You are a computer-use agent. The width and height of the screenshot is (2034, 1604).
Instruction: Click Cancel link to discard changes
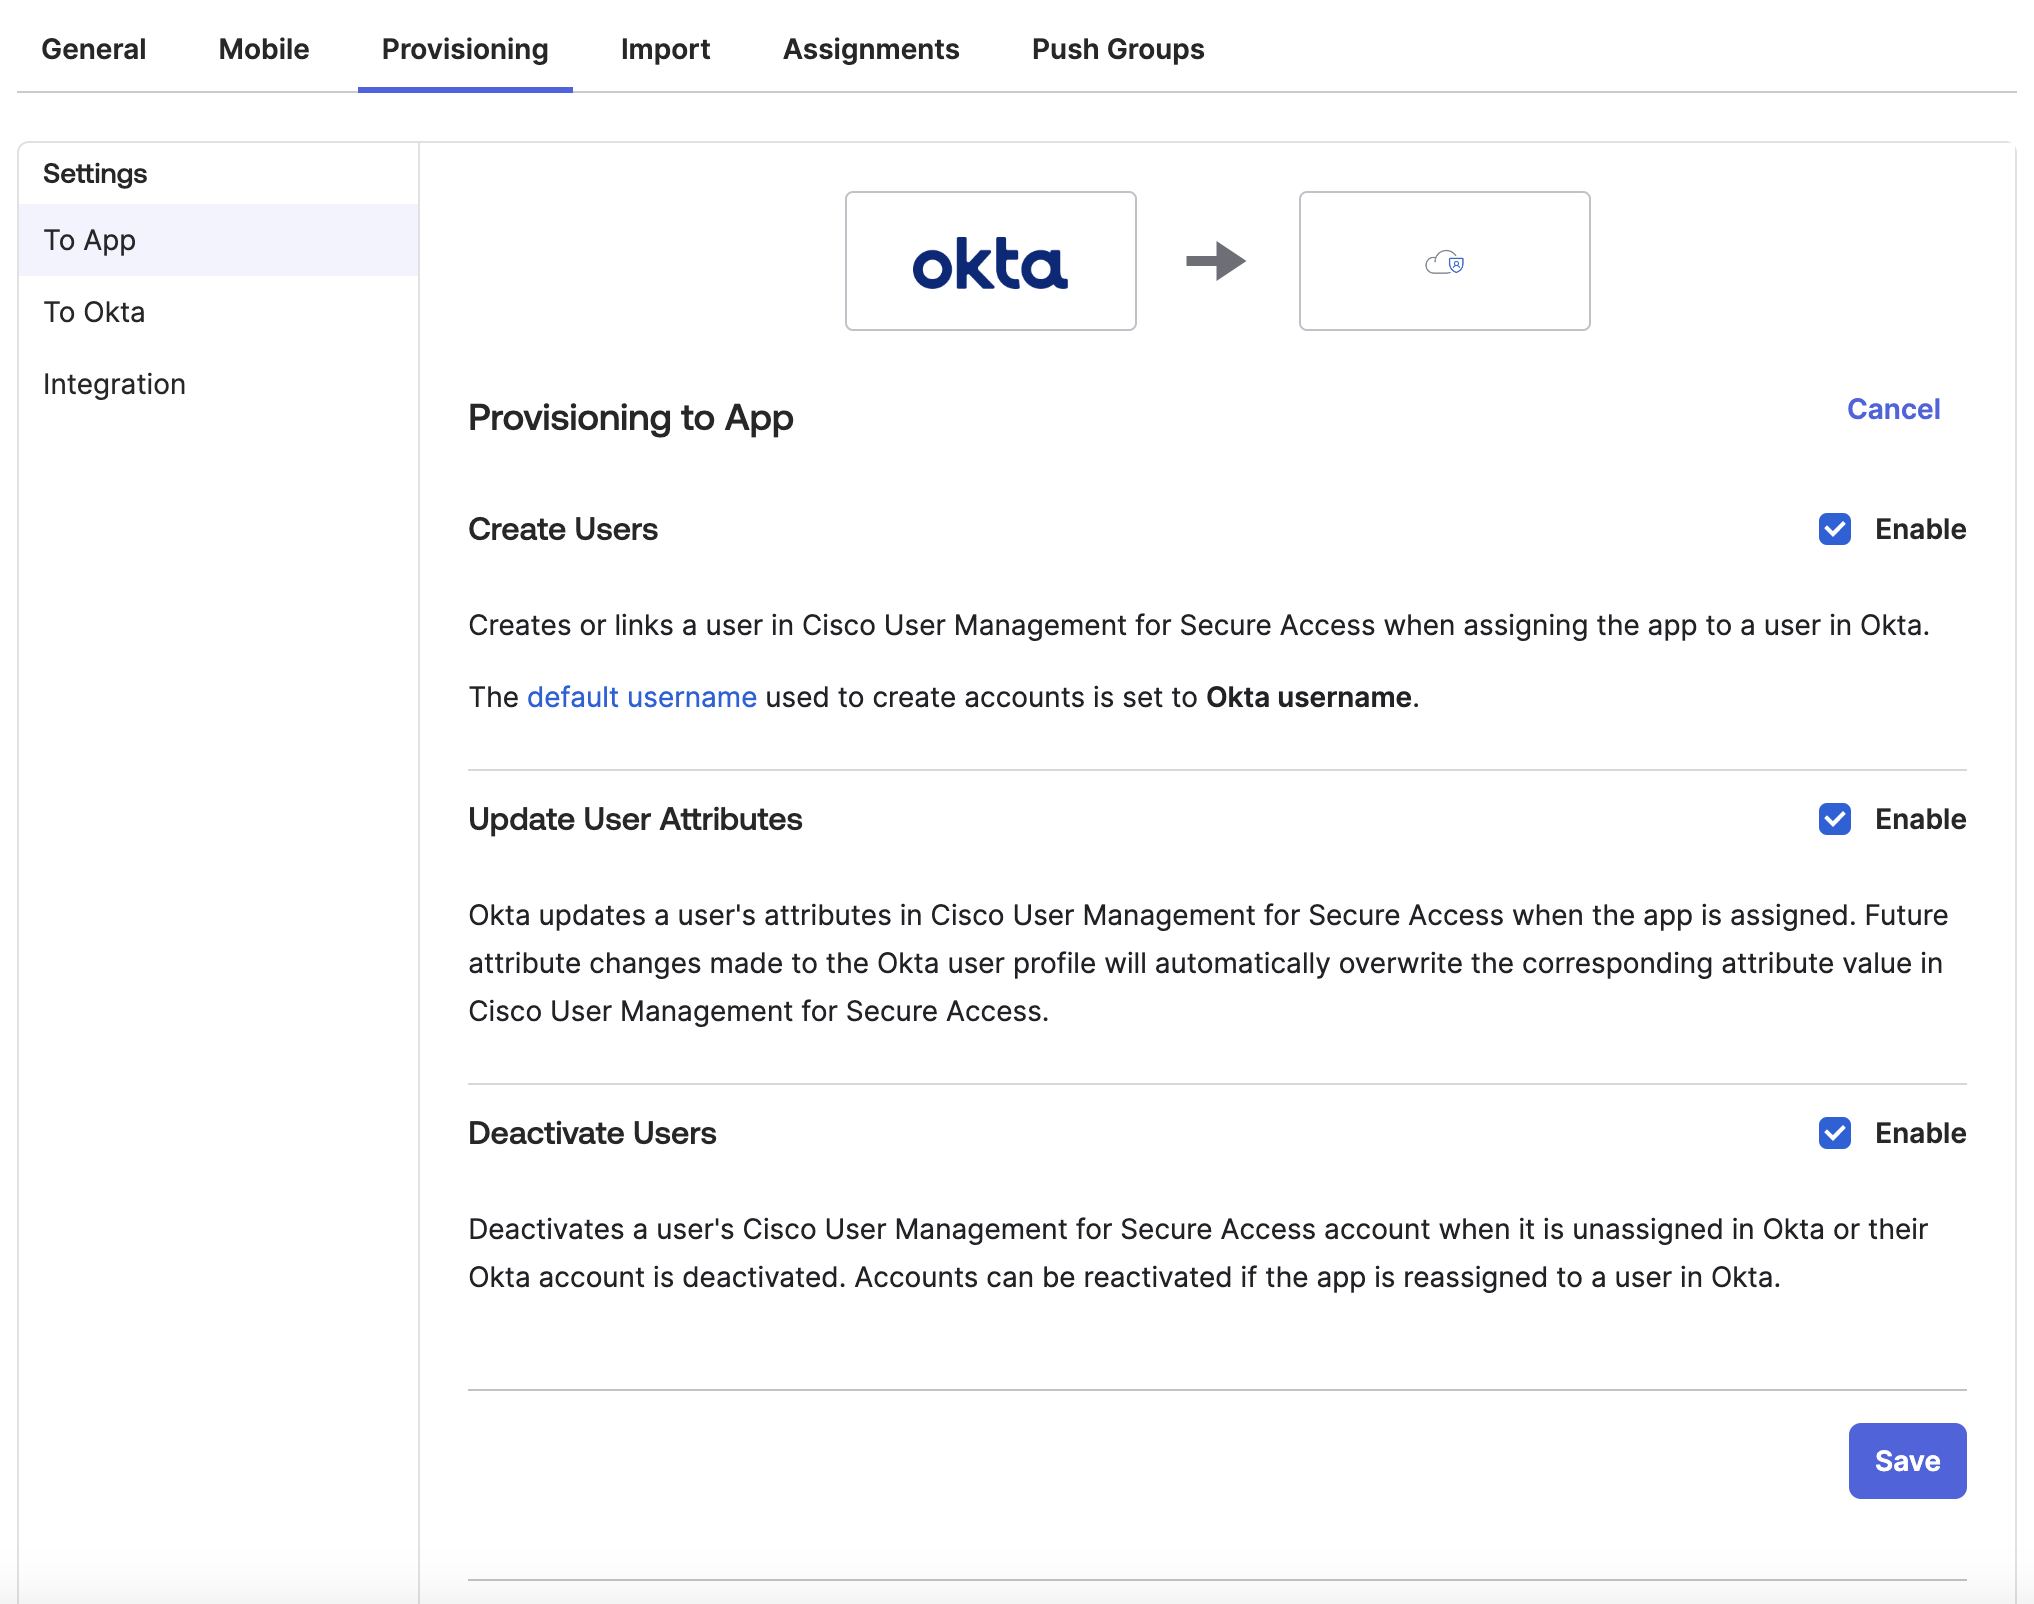(x=1893, y=409)
